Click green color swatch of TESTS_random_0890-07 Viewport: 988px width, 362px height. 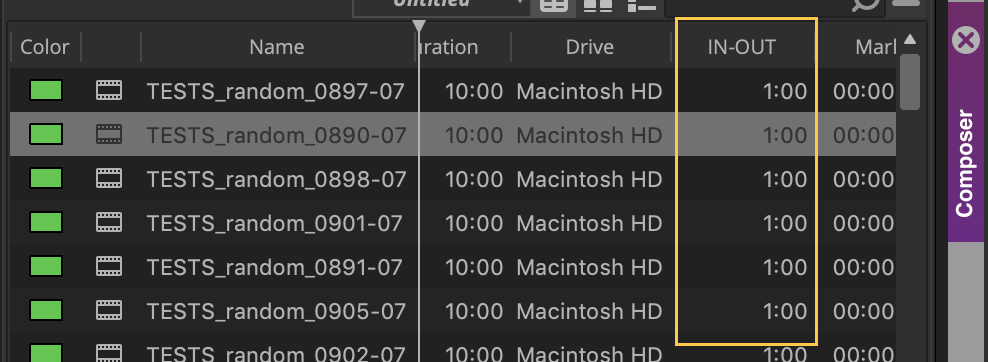tap(46, 134)
